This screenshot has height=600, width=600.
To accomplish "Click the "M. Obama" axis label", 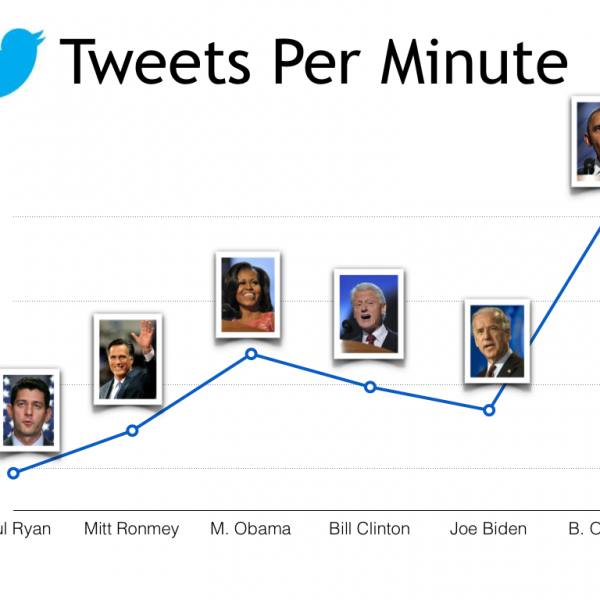I will click(x=251, y=529).
